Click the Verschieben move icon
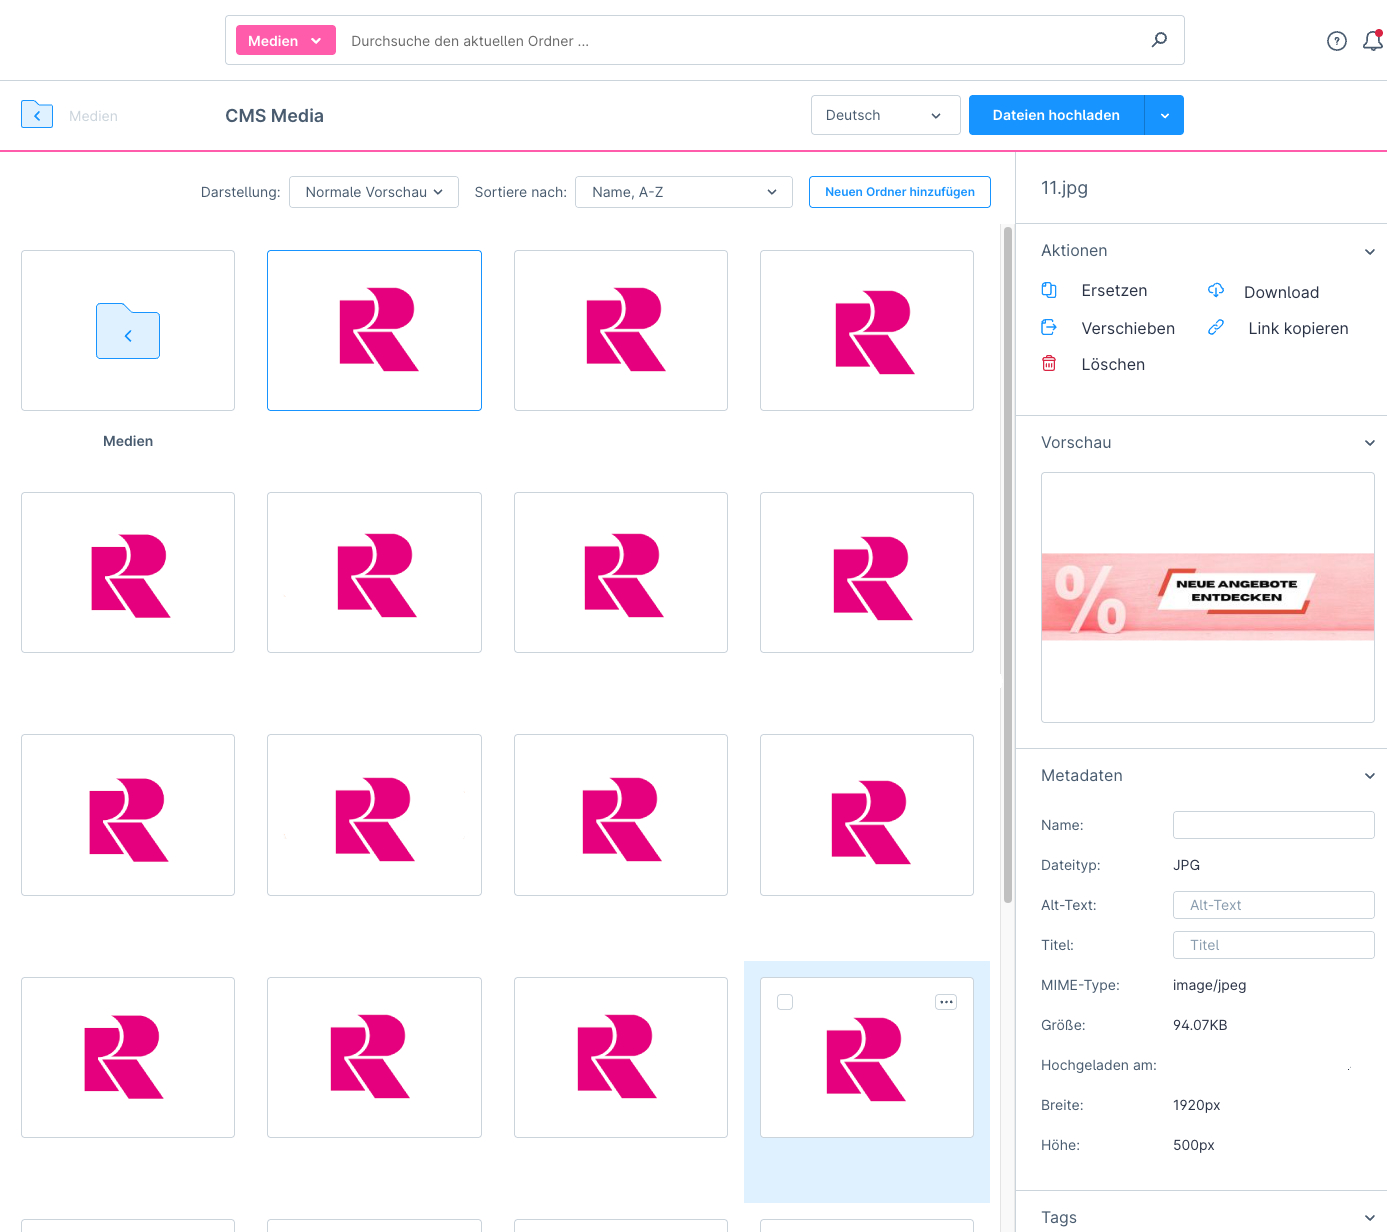 pyautogui.click(x=1049, y=327)
